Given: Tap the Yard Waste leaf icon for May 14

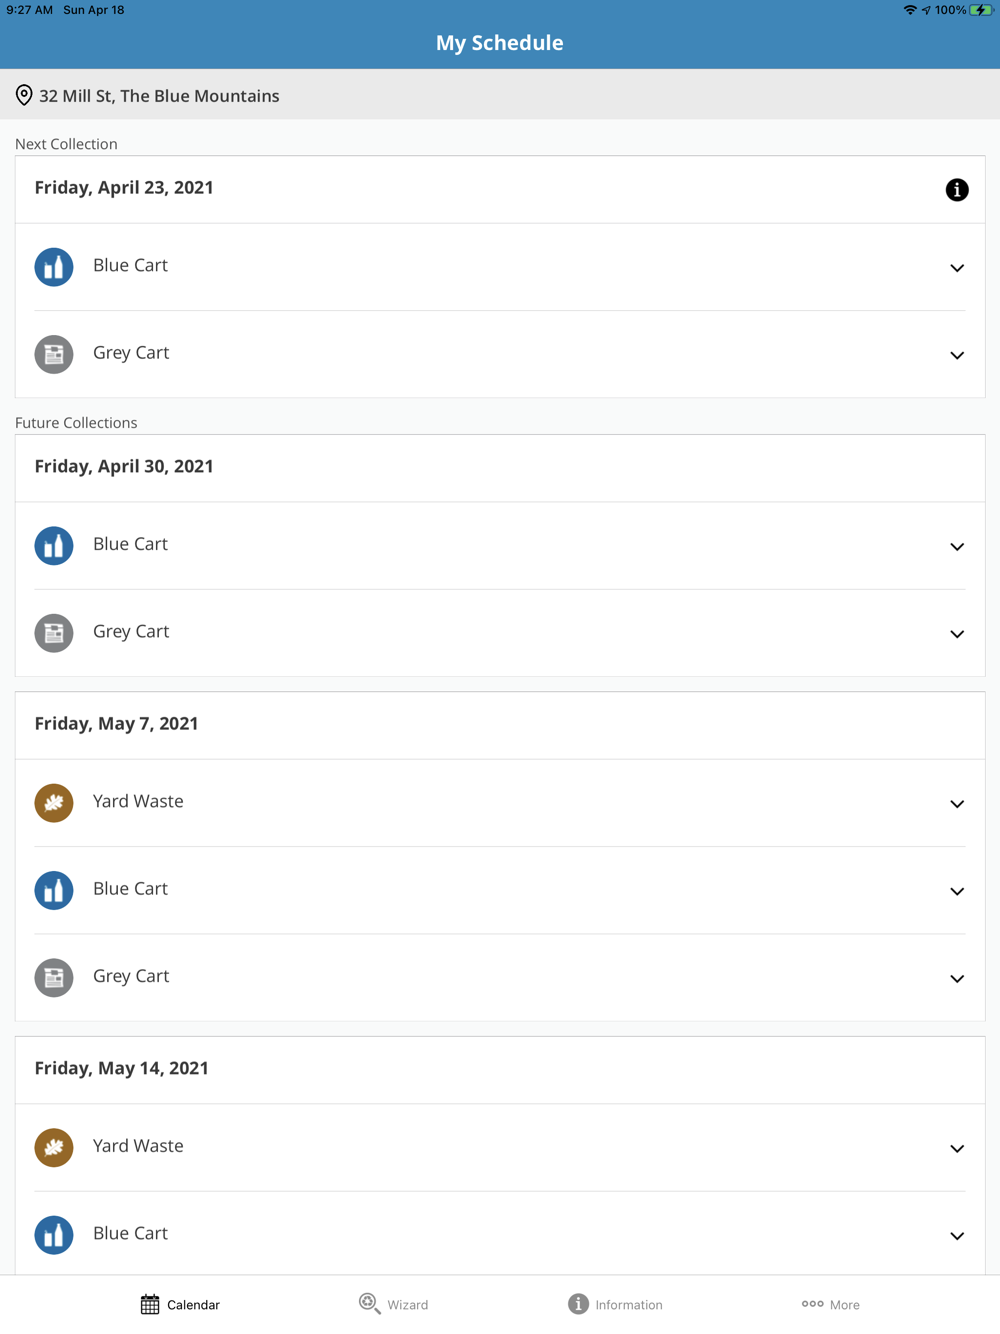Looking at the screenshot, I should (x=54, y=1147).
